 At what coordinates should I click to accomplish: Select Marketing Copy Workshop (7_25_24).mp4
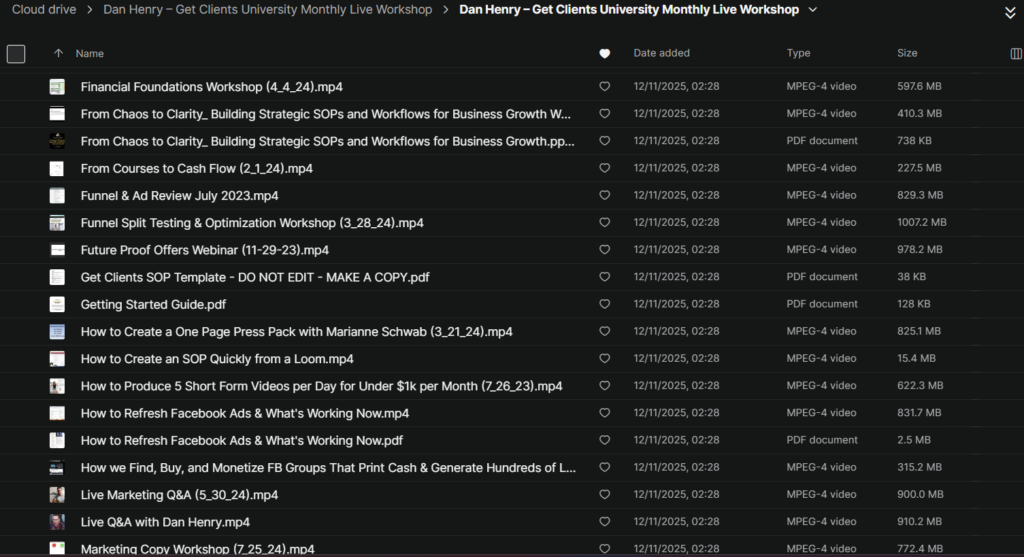point(197,549)
